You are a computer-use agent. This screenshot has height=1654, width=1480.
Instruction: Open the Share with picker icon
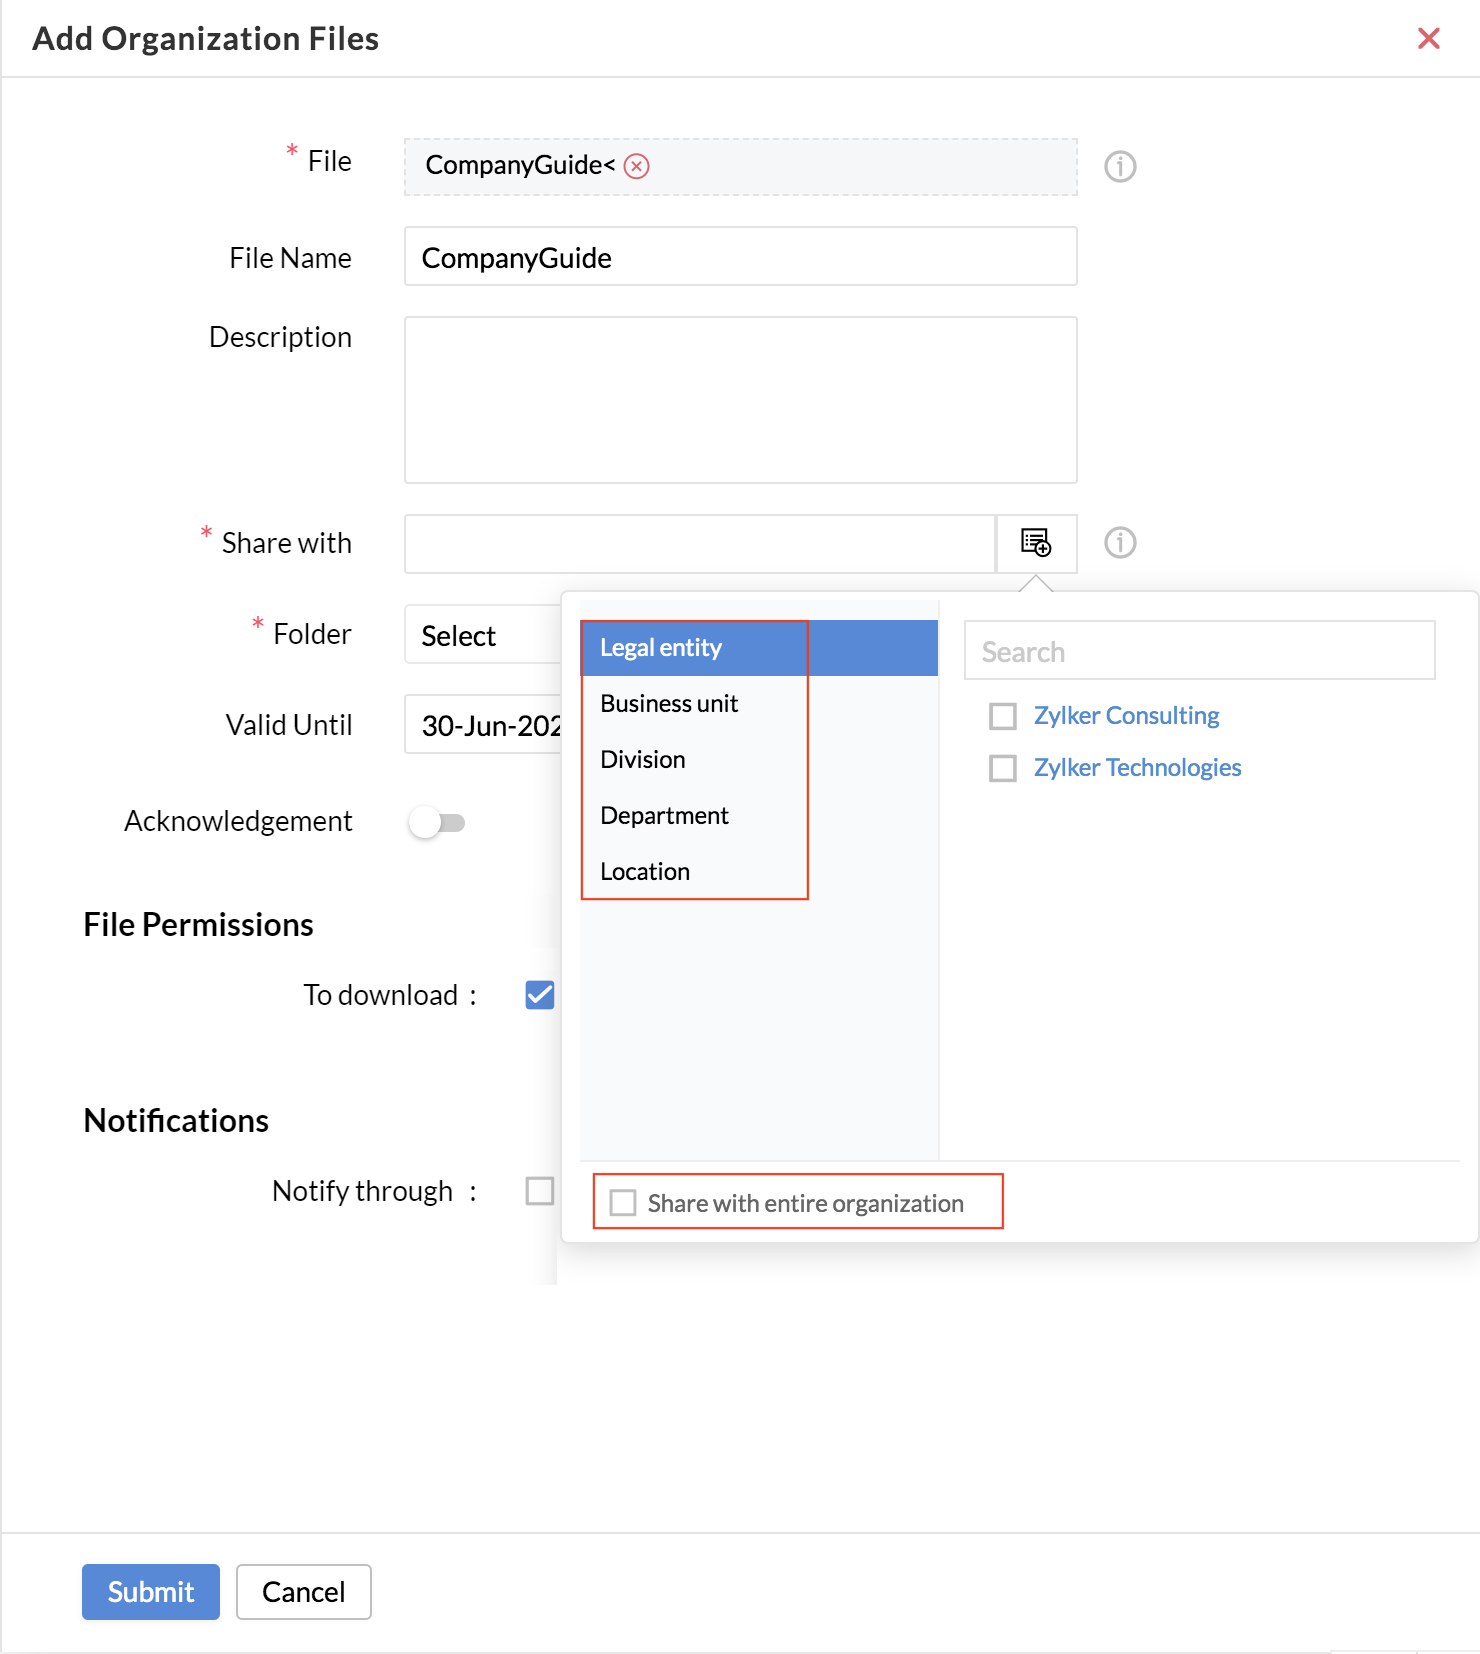[x=1036, y=543]
